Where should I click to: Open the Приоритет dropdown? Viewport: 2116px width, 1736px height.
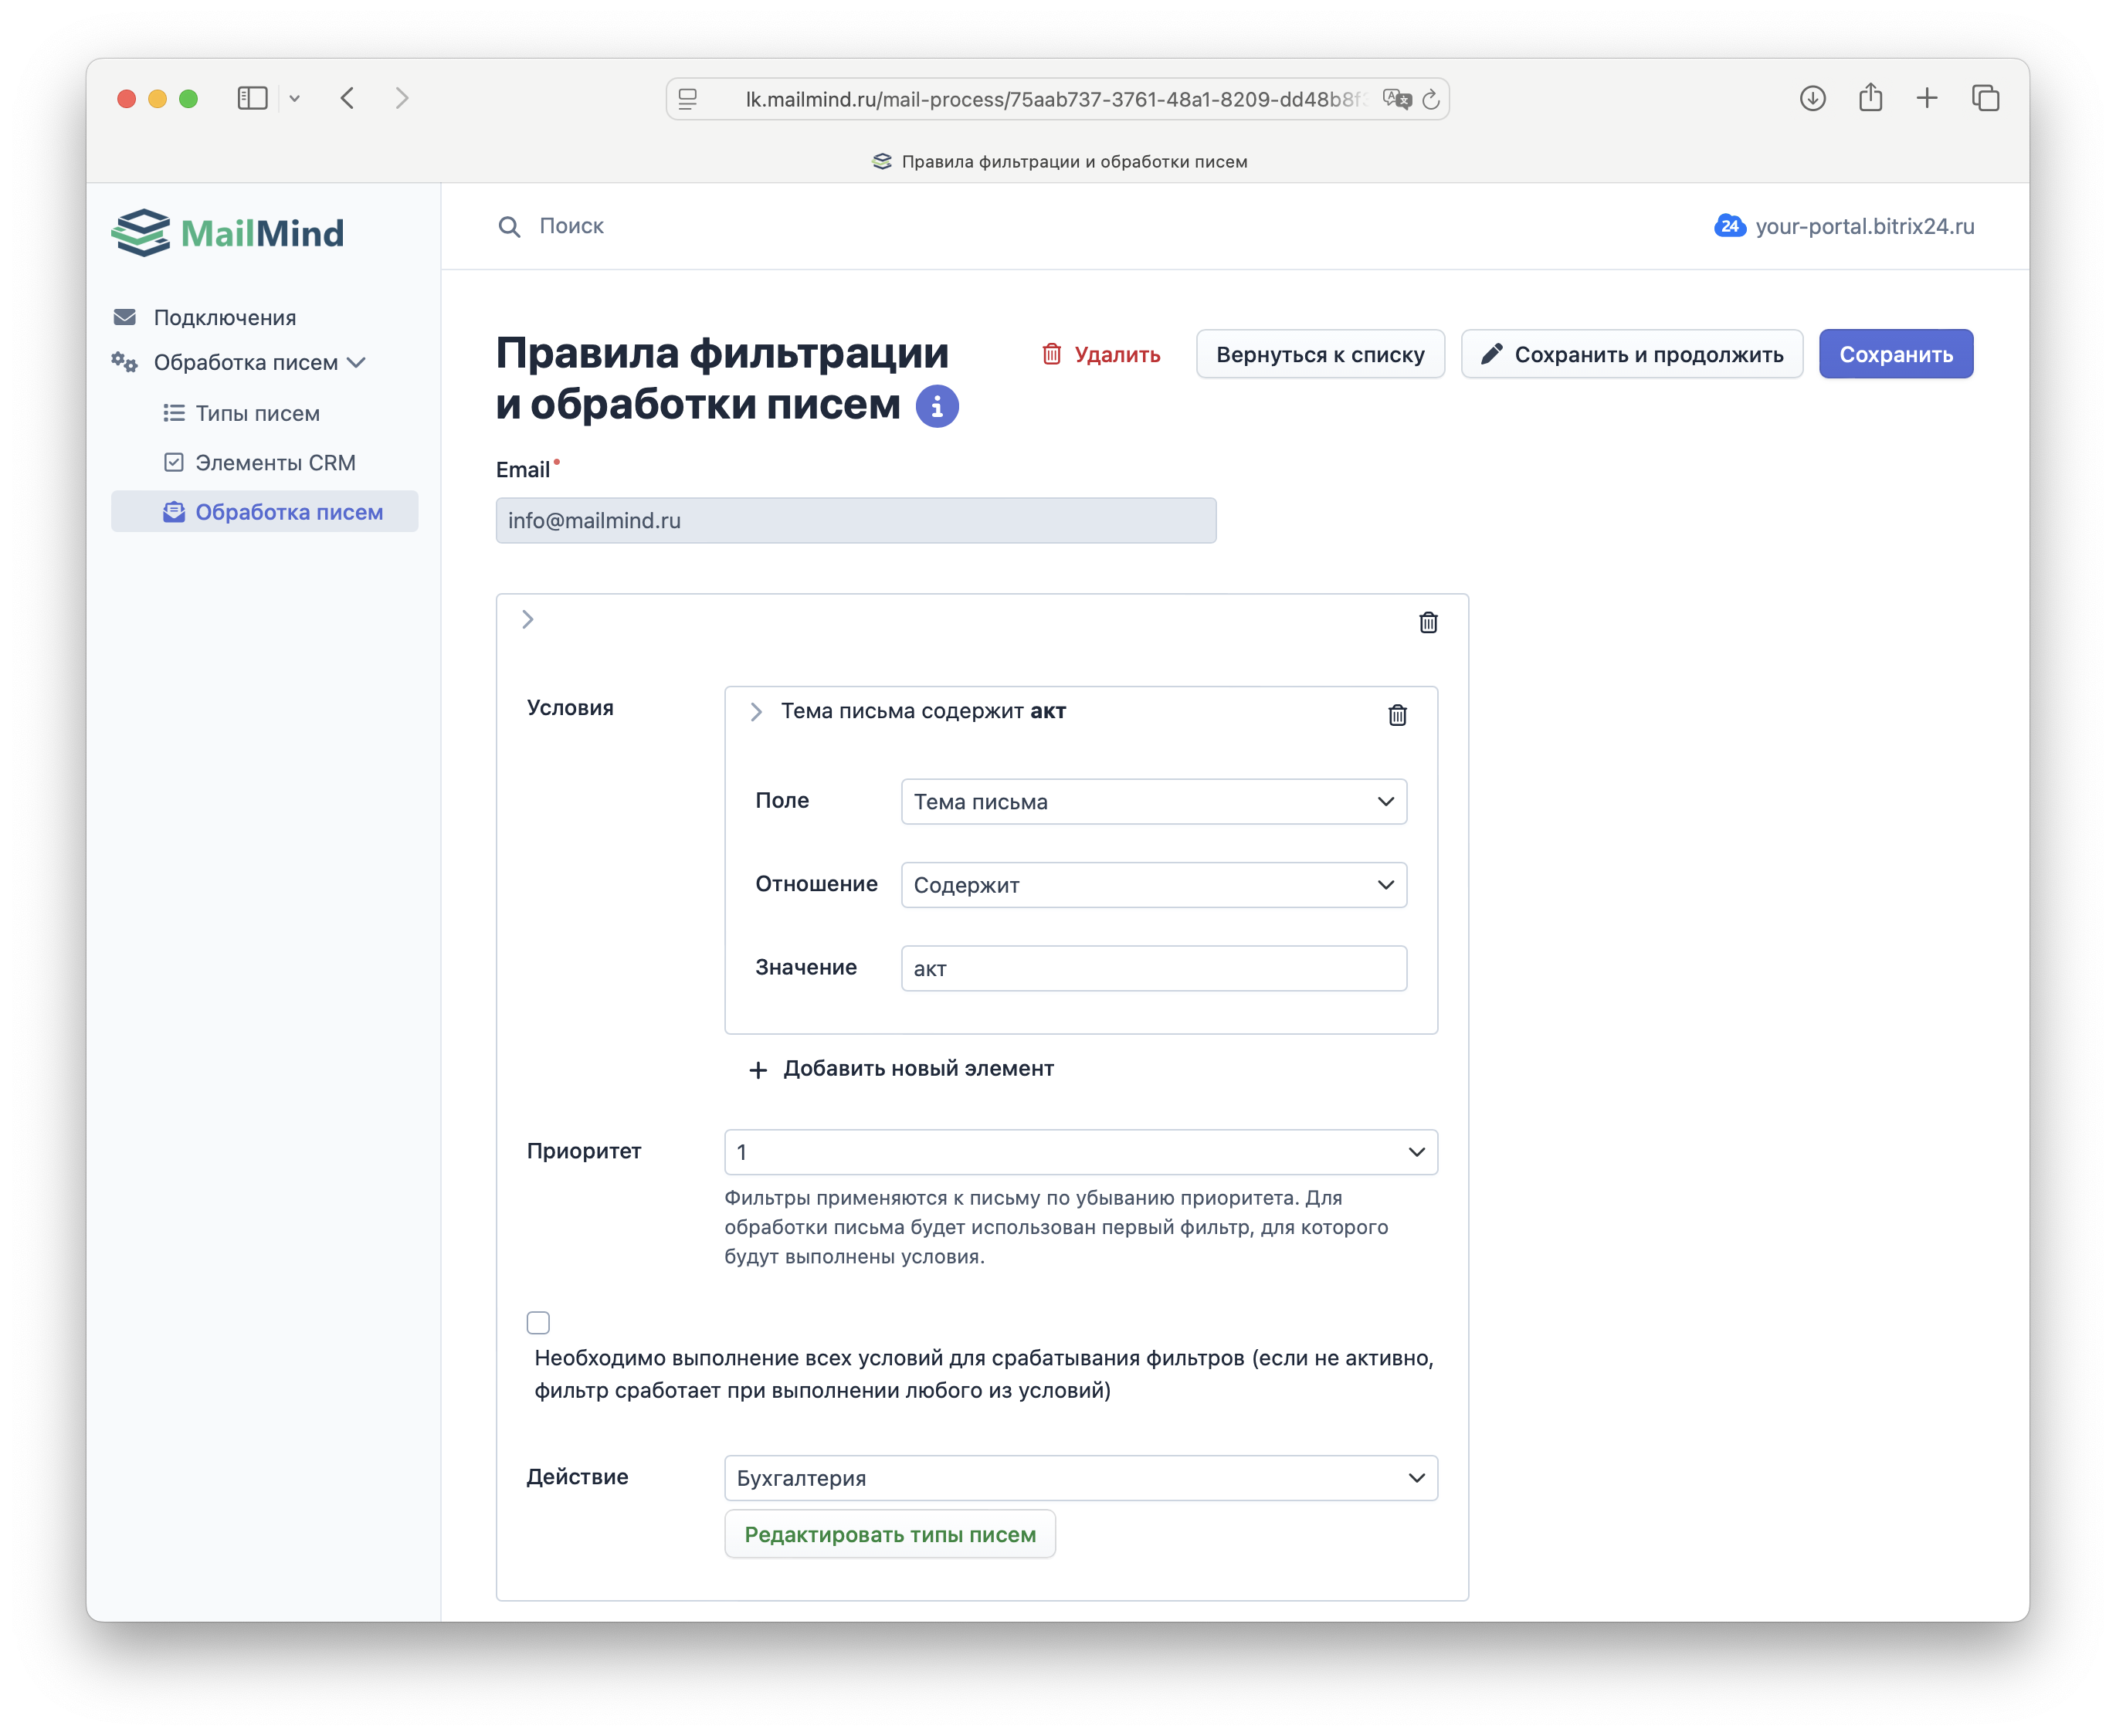point(1080,1152)
